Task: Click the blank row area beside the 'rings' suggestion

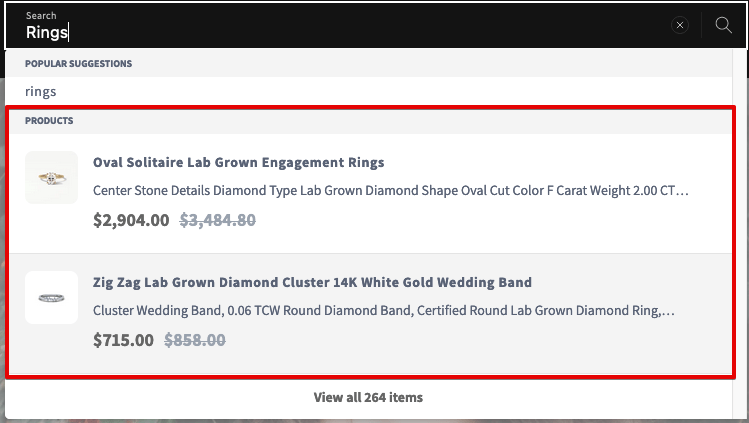Action: [x=392, y=91]
